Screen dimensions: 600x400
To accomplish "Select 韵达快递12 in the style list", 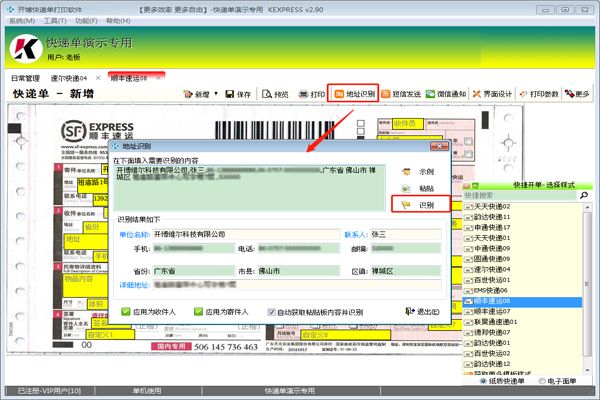I will click(x=523, y=364).
